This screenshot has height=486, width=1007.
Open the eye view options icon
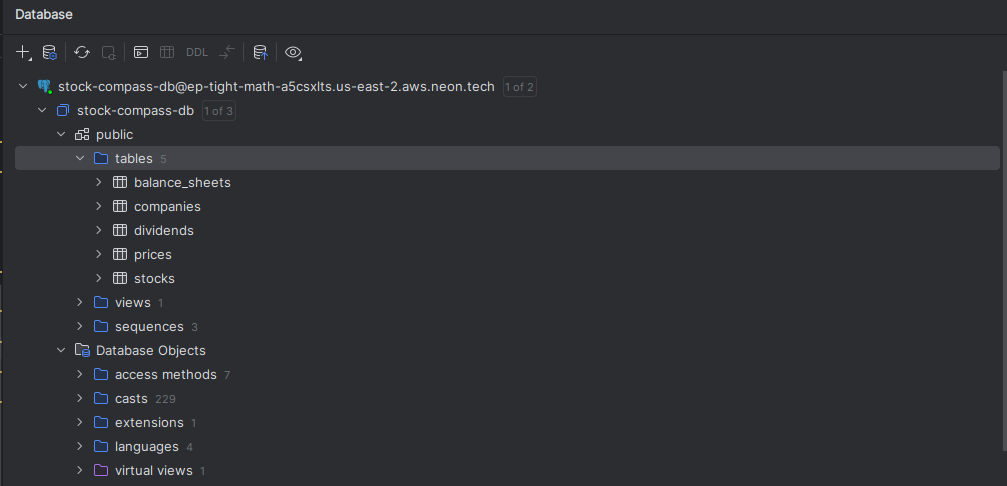(x=293, y=52)
